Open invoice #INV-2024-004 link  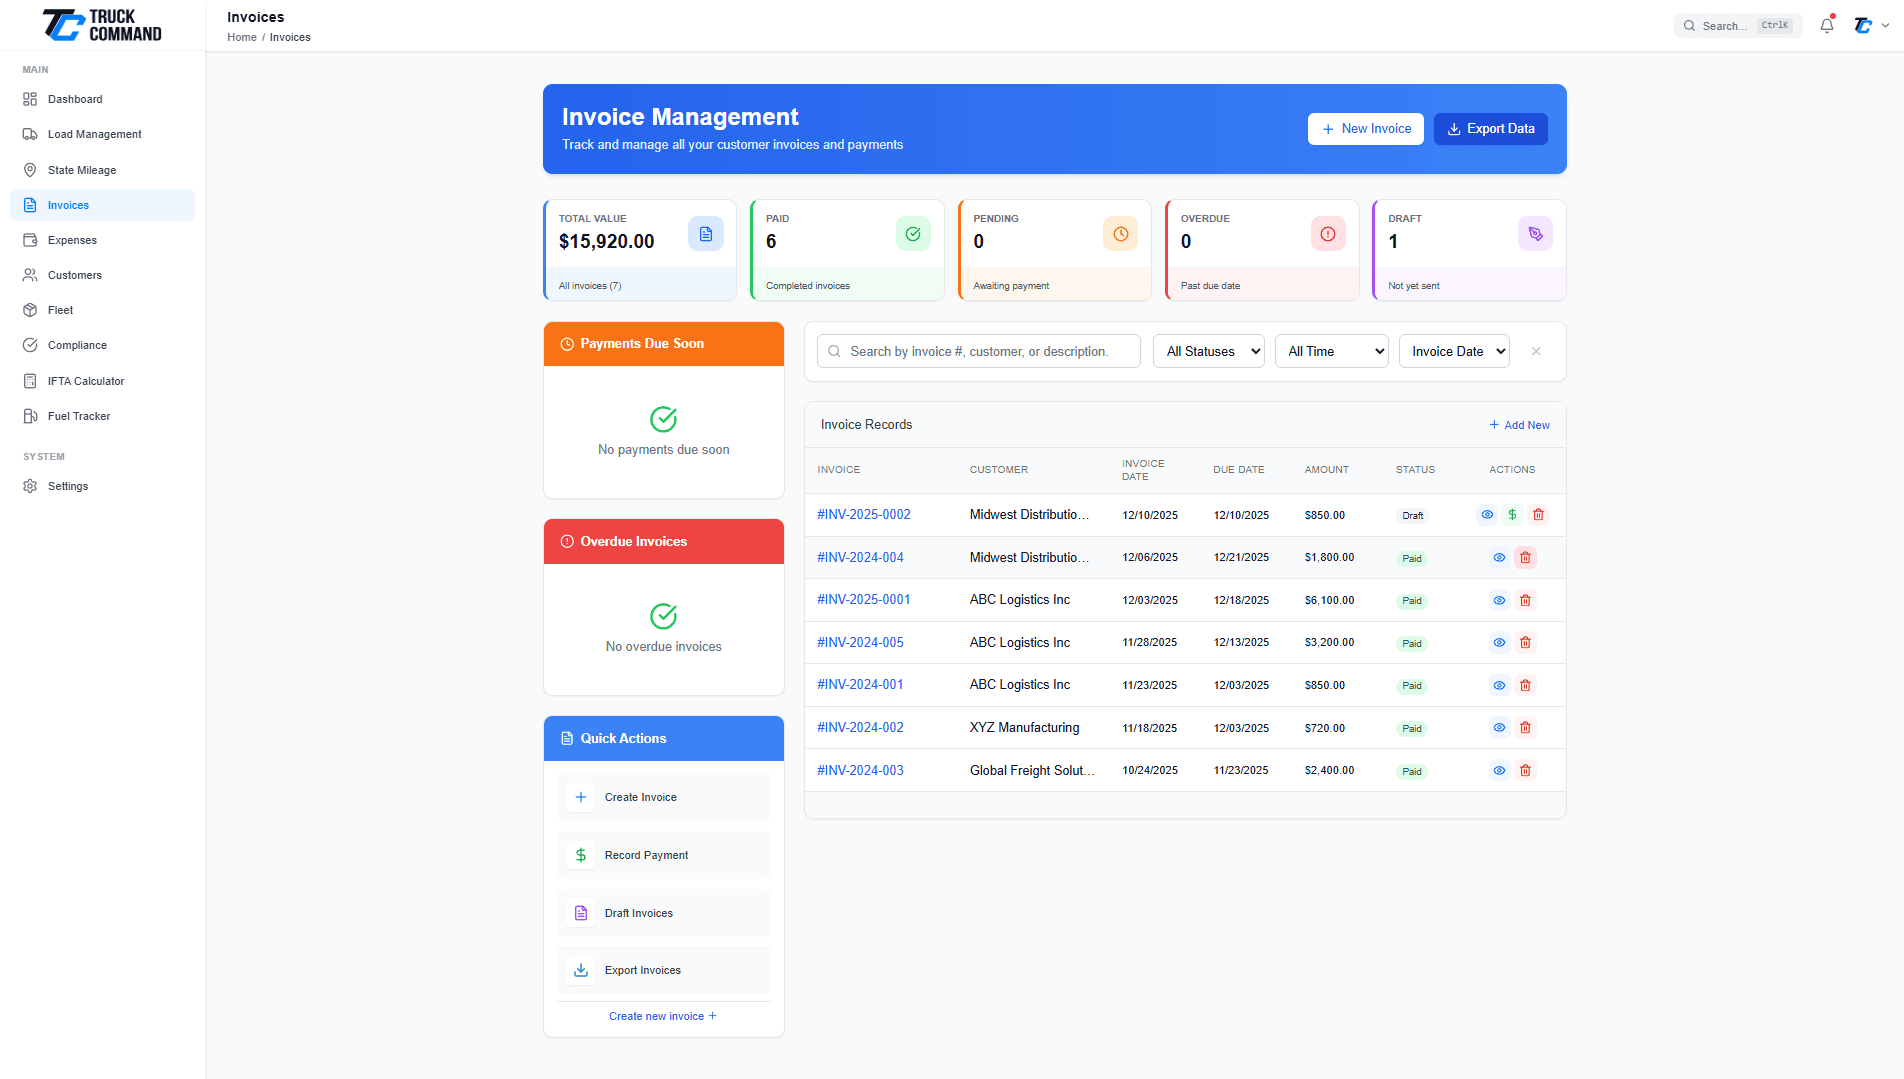860,557
